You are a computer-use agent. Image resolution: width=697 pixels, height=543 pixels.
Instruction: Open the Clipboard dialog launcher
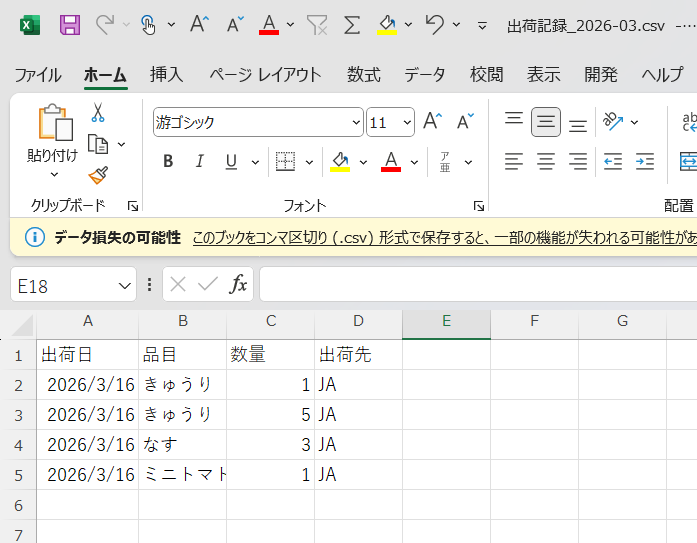[x=132, y=206]
